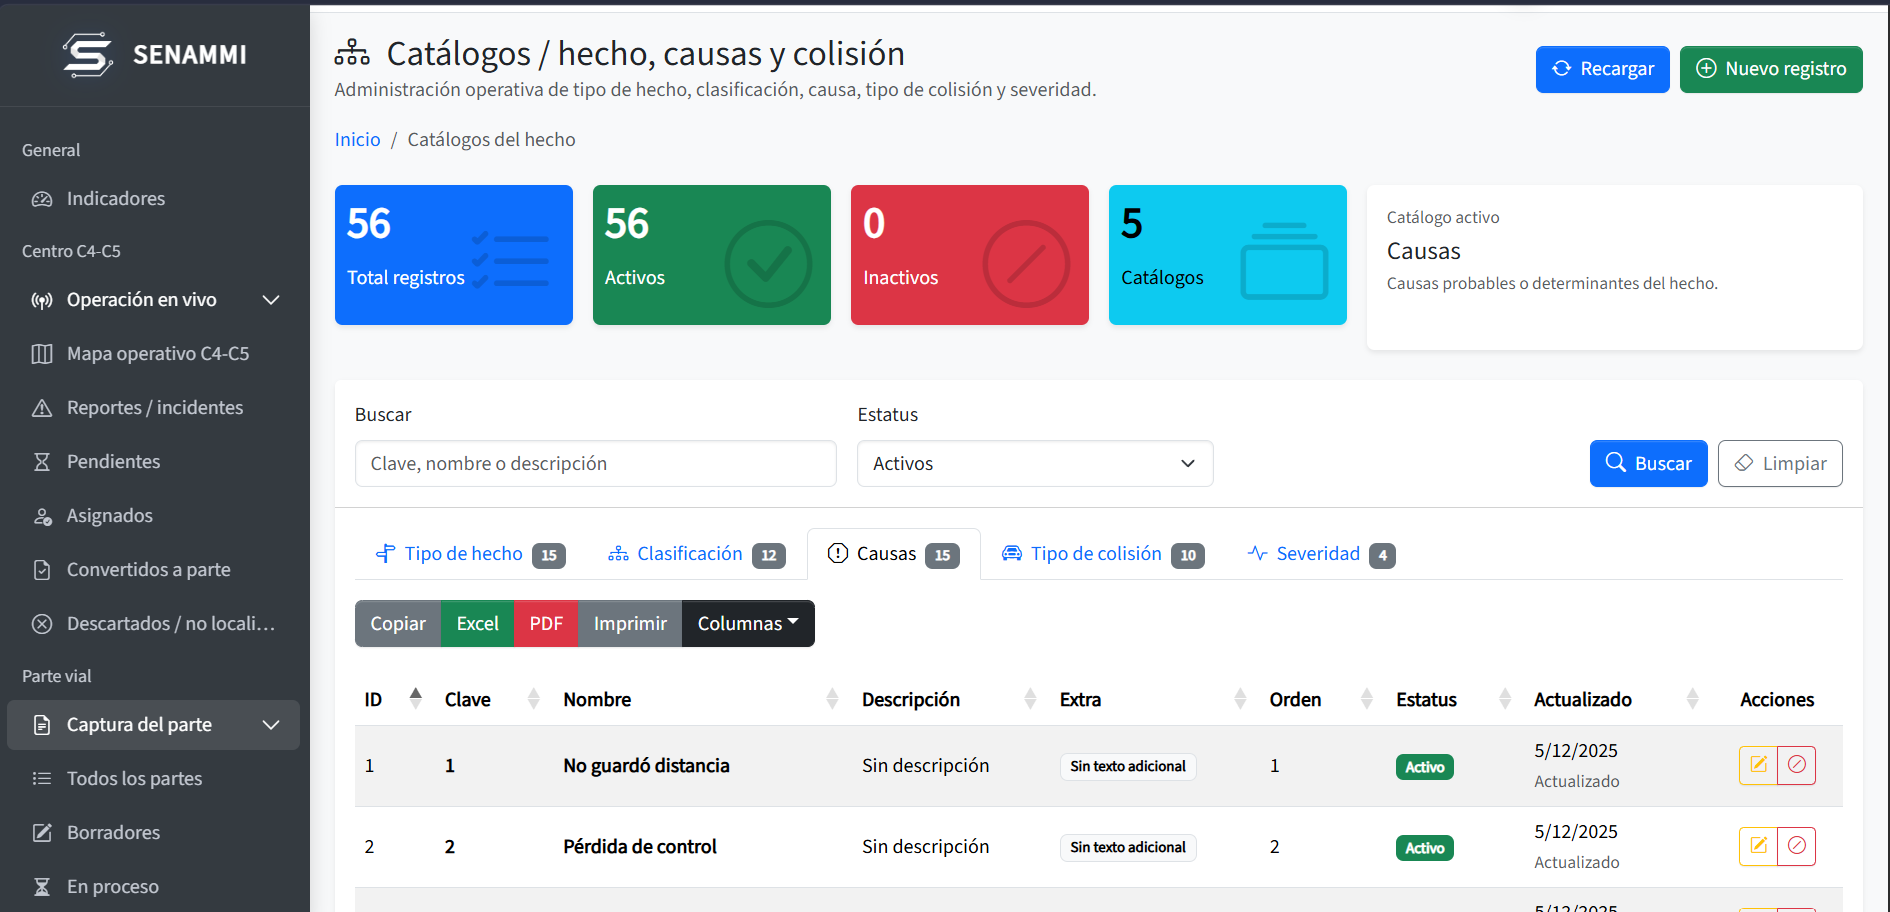Click the Todos los partes list icon
Image resolution: width=1890 pixels, height=912 pixels.
[42, 779]
